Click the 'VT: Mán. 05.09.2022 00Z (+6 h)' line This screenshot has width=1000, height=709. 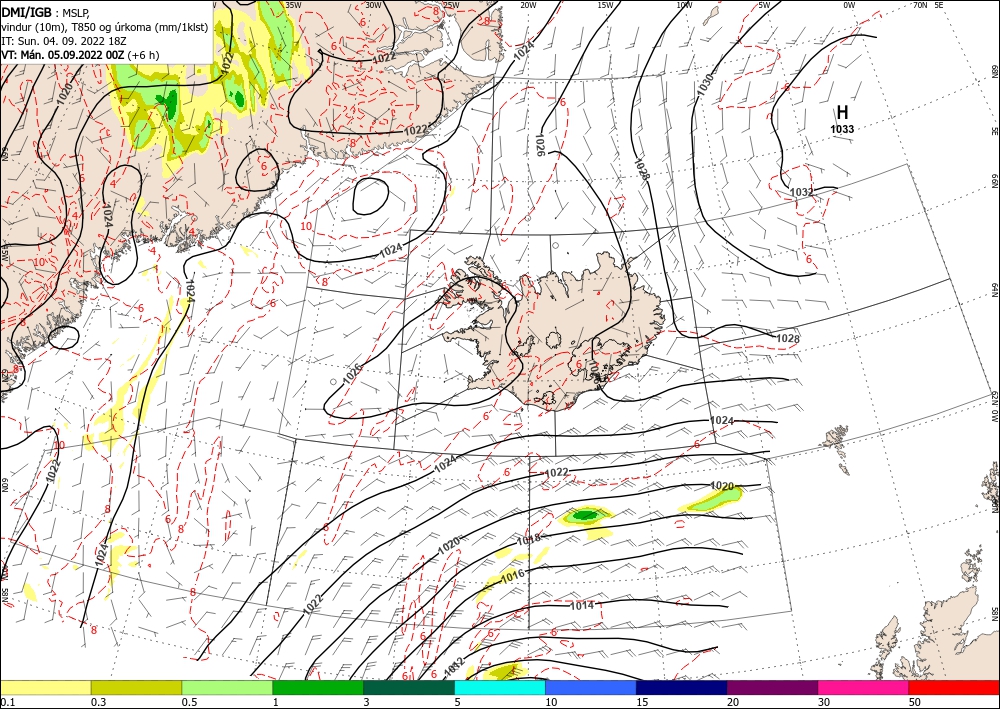(x=80, y=55)
